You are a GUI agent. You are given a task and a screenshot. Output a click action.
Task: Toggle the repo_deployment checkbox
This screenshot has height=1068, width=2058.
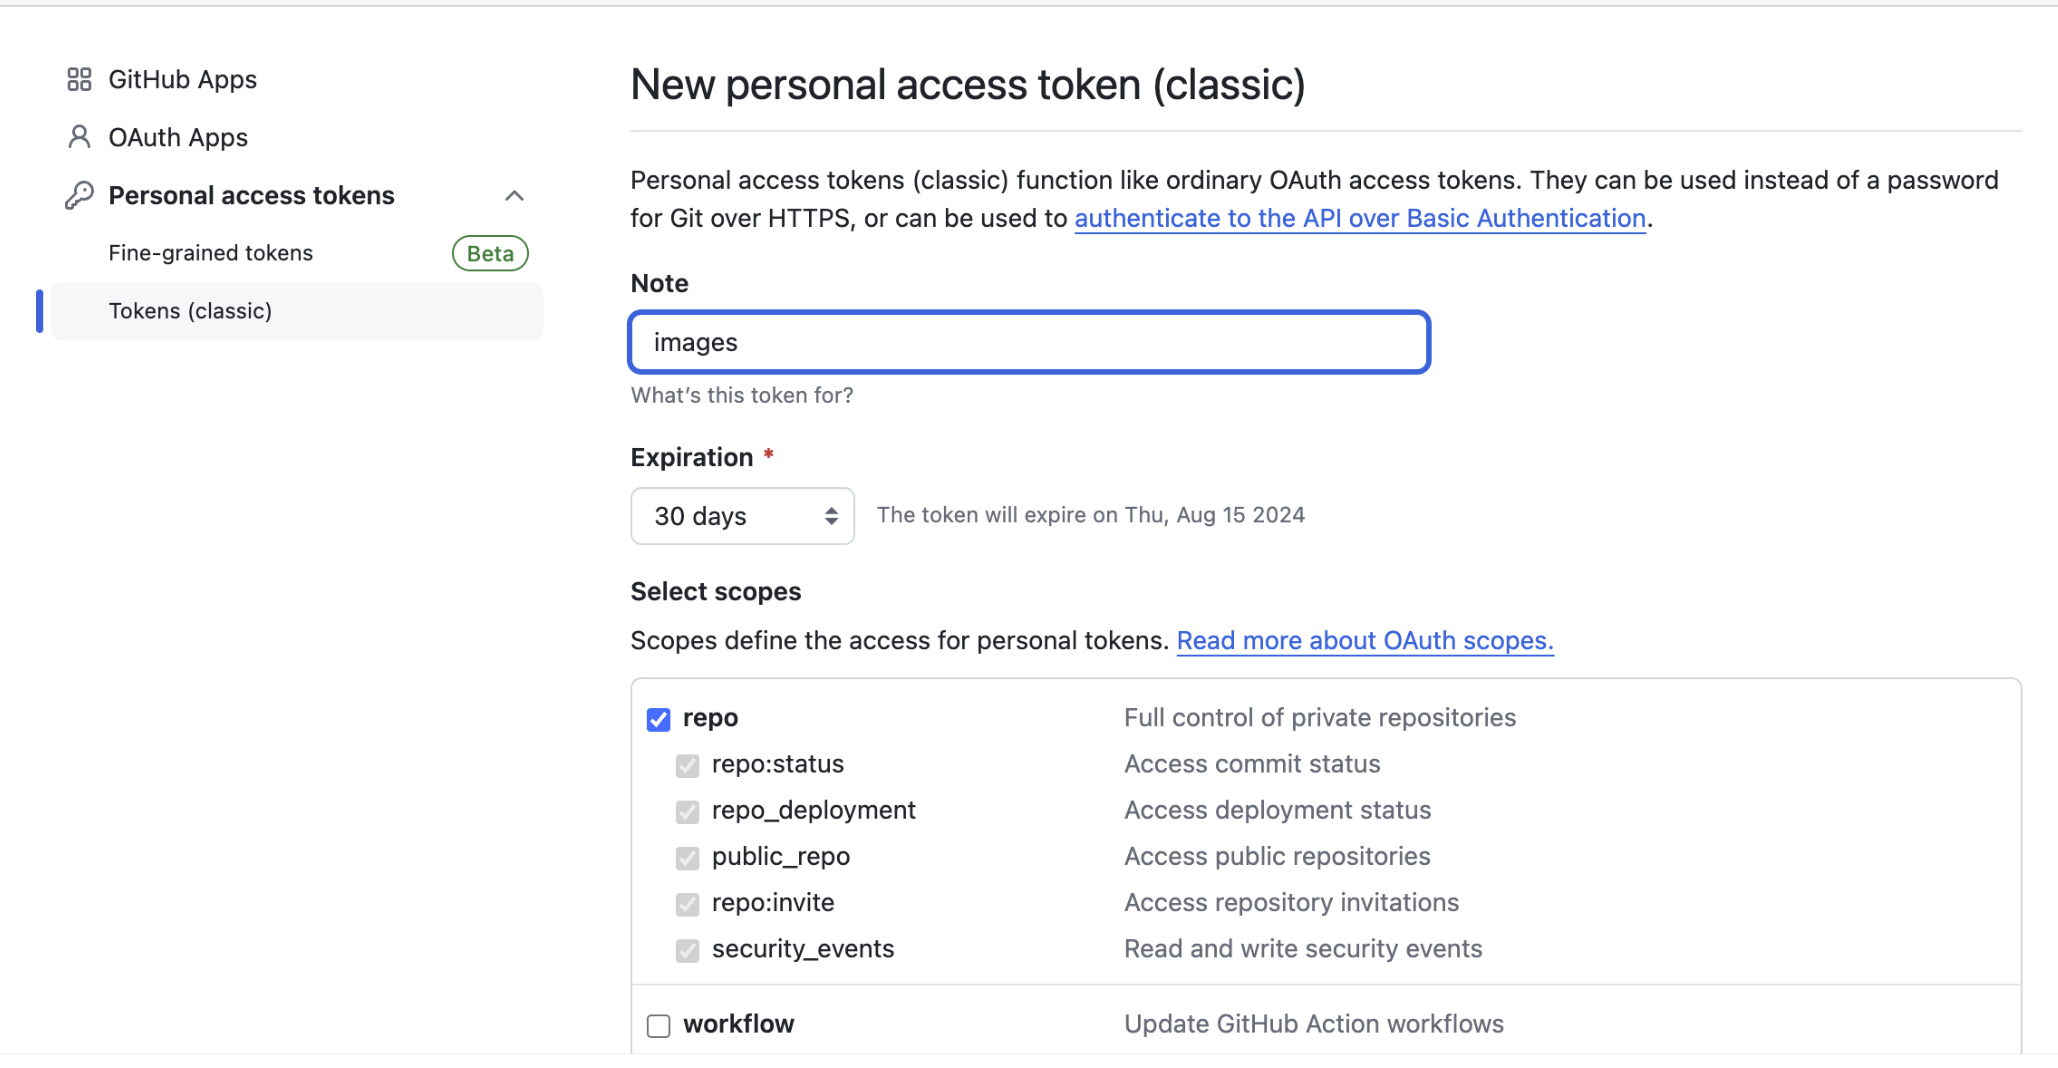coord(687,811)
